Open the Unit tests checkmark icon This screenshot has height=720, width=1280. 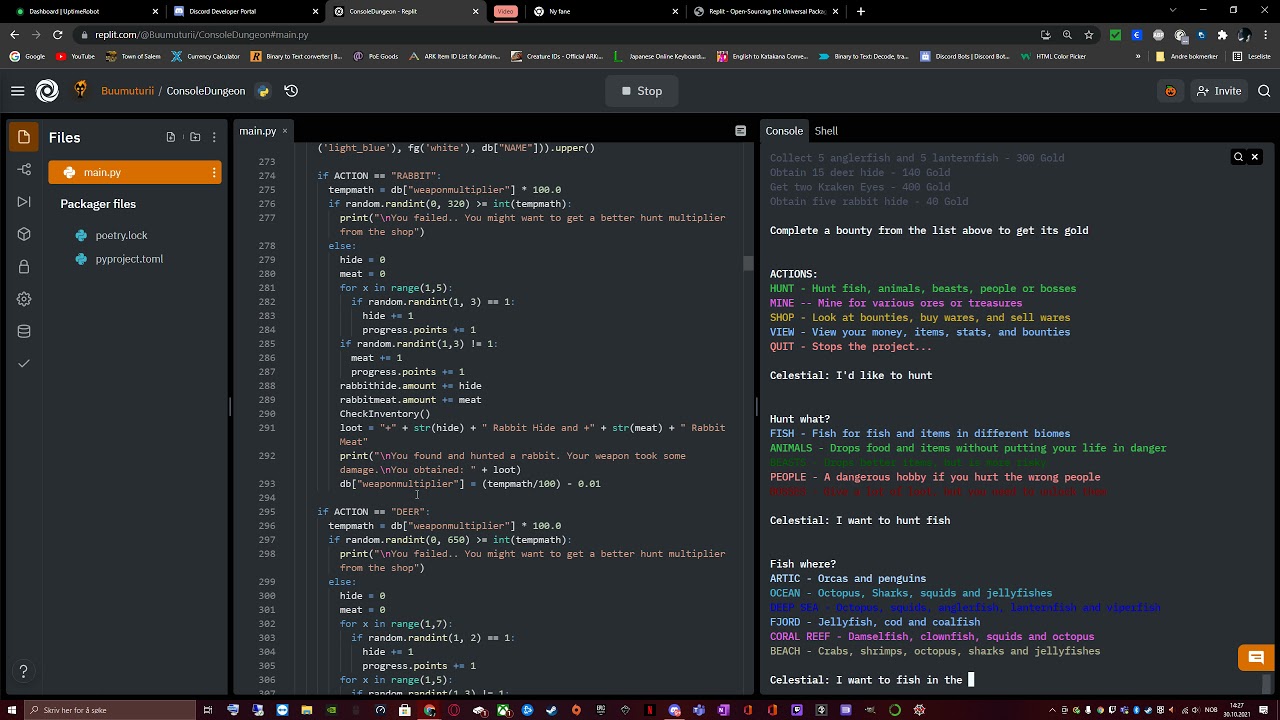24,363
